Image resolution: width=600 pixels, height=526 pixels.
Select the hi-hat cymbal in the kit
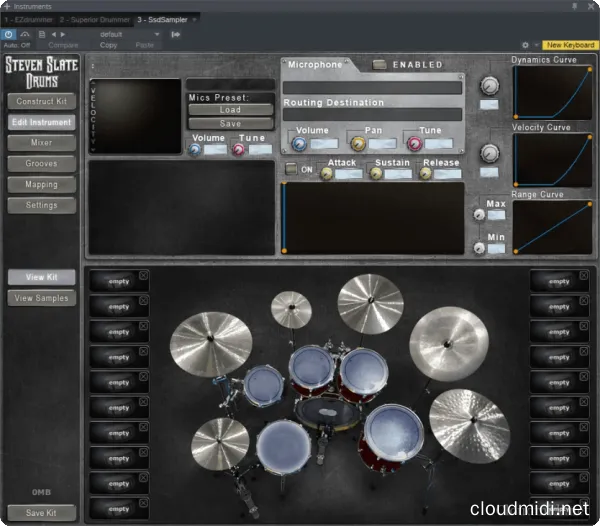click(220, 443)
